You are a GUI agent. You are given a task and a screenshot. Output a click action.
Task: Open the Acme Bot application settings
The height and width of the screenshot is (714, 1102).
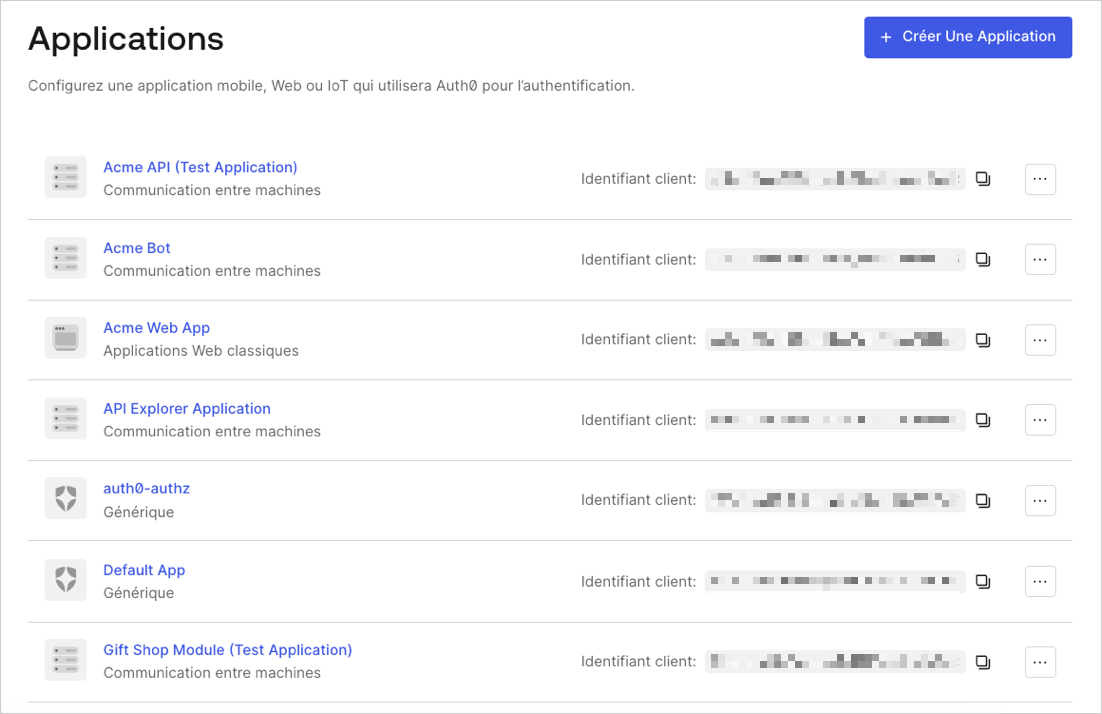pos(136,247)
